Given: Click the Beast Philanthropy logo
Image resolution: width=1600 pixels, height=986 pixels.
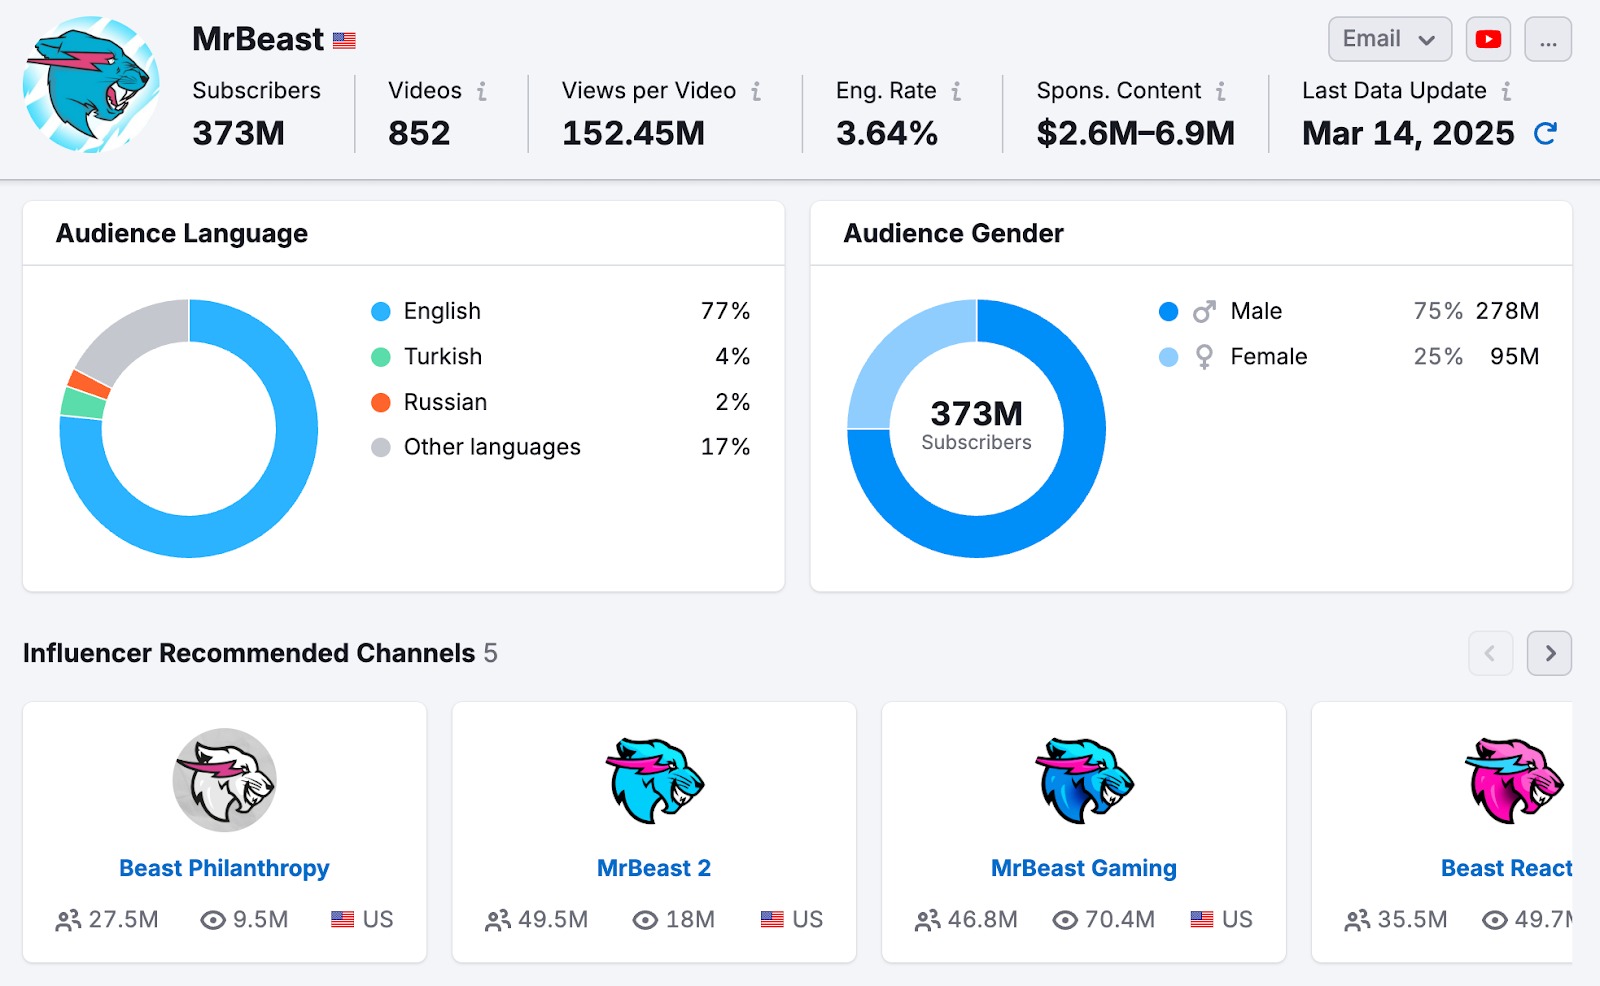Looking at the screenshot, I should (225, 780).
